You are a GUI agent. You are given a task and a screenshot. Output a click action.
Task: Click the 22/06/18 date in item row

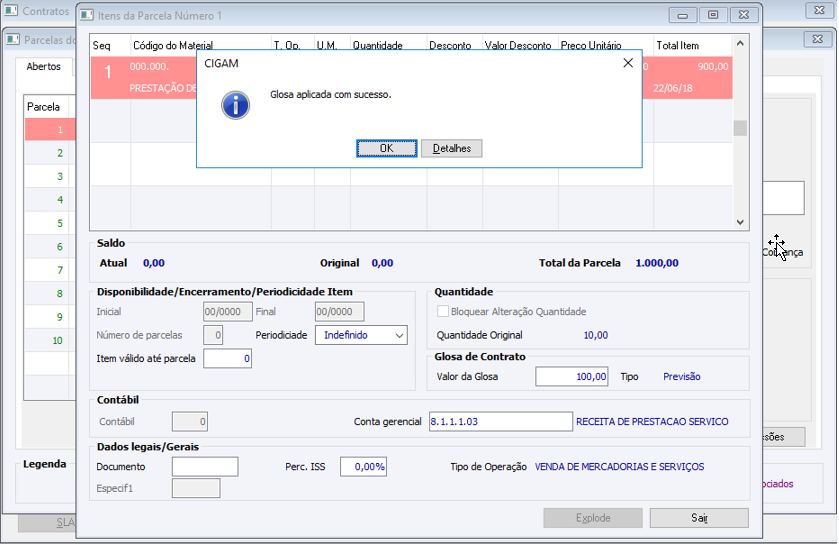coord(673,88)
